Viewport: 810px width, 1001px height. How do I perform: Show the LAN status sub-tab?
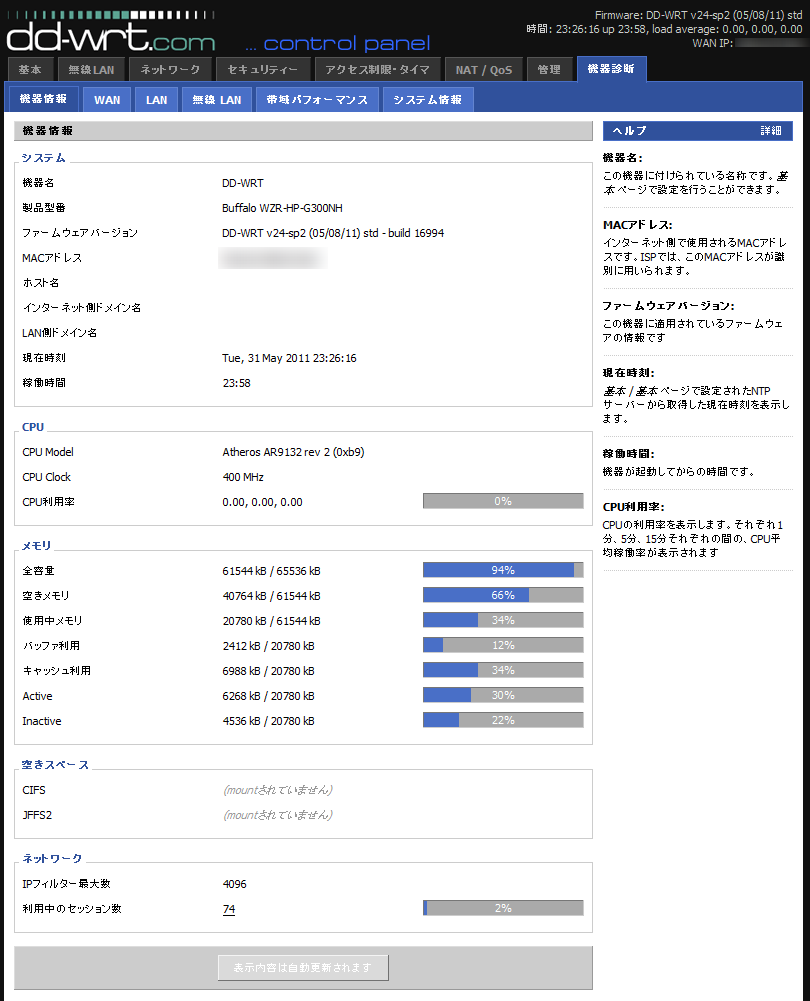click(x=156, y=100)
